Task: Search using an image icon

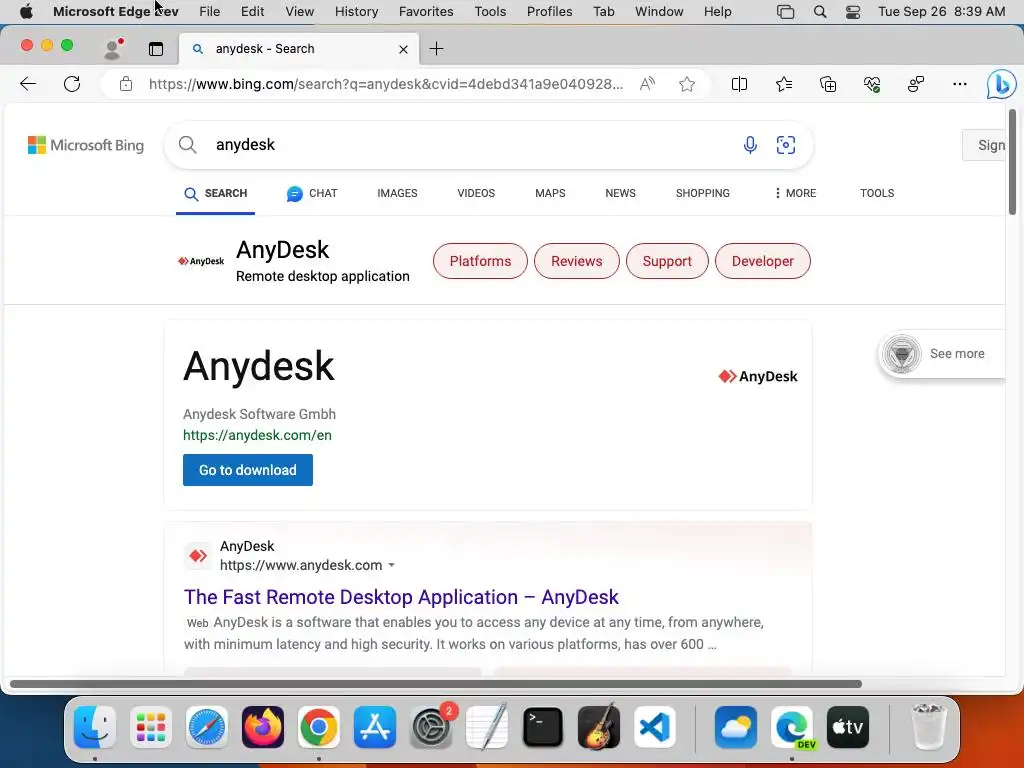Action: (786, 144)
